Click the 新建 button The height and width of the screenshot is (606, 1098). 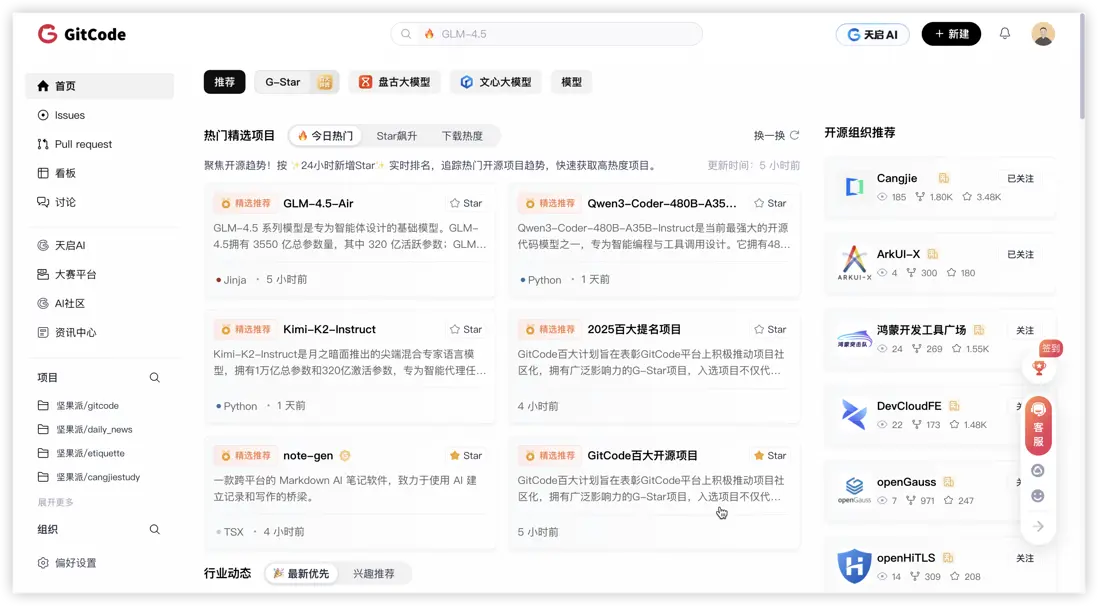[951, 34]
